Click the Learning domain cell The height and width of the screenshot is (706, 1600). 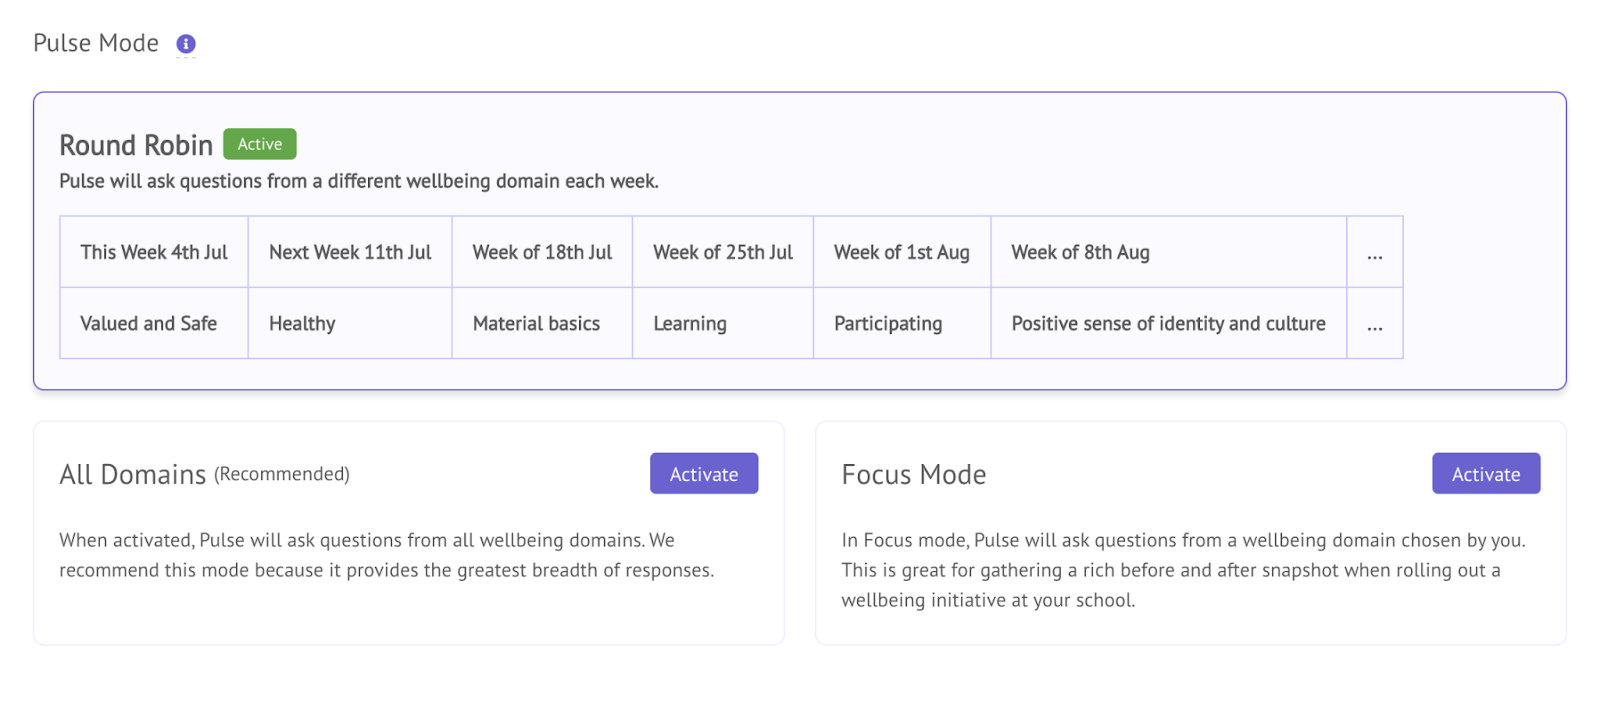[723, 324]
